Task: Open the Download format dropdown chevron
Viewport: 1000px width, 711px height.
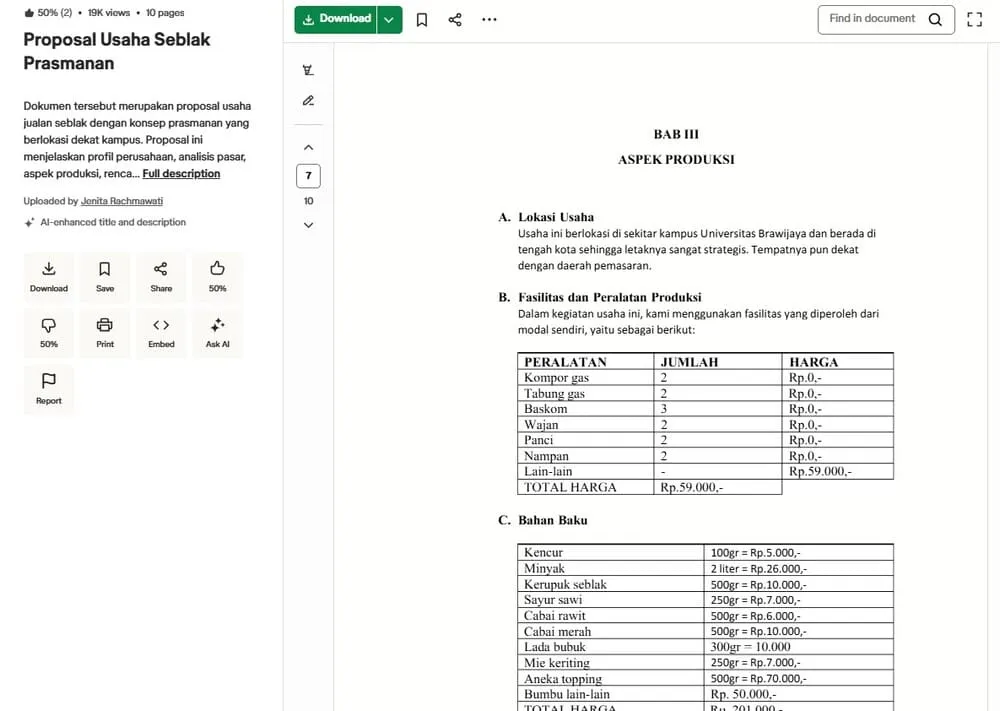Action: (x=389, y=19)
